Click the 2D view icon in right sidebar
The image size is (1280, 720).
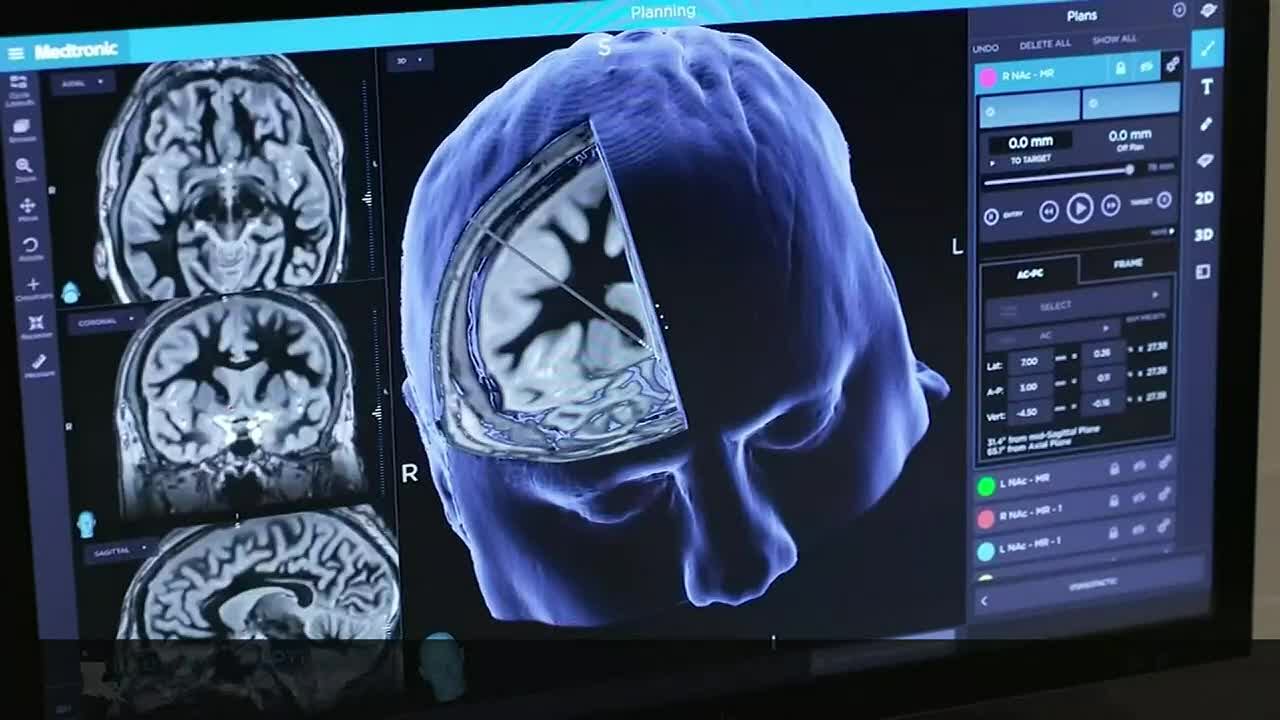(1204, 198)
